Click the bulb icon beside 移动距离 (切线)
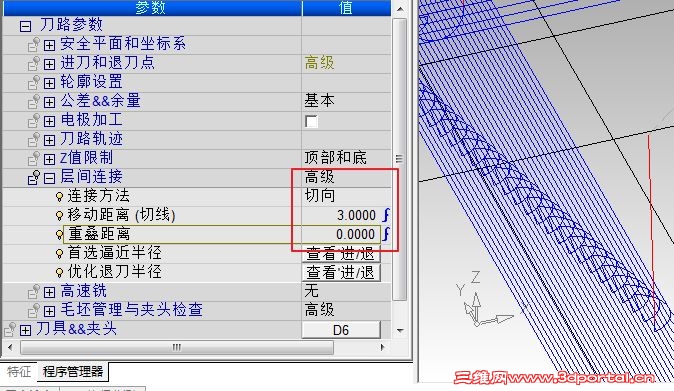Viewport: 674px width, 391px height. coord(60,216)
